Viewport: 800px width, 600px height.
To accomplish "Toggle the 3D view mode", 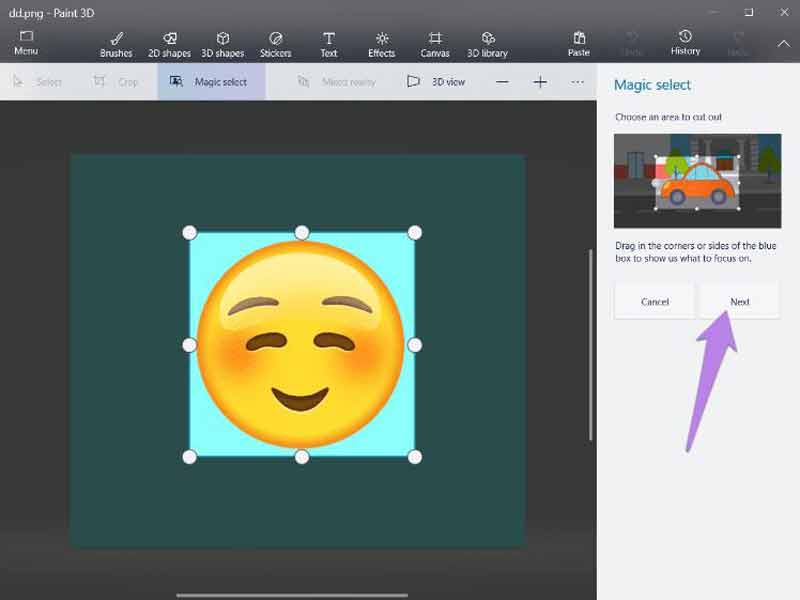I will click(436, 82).
